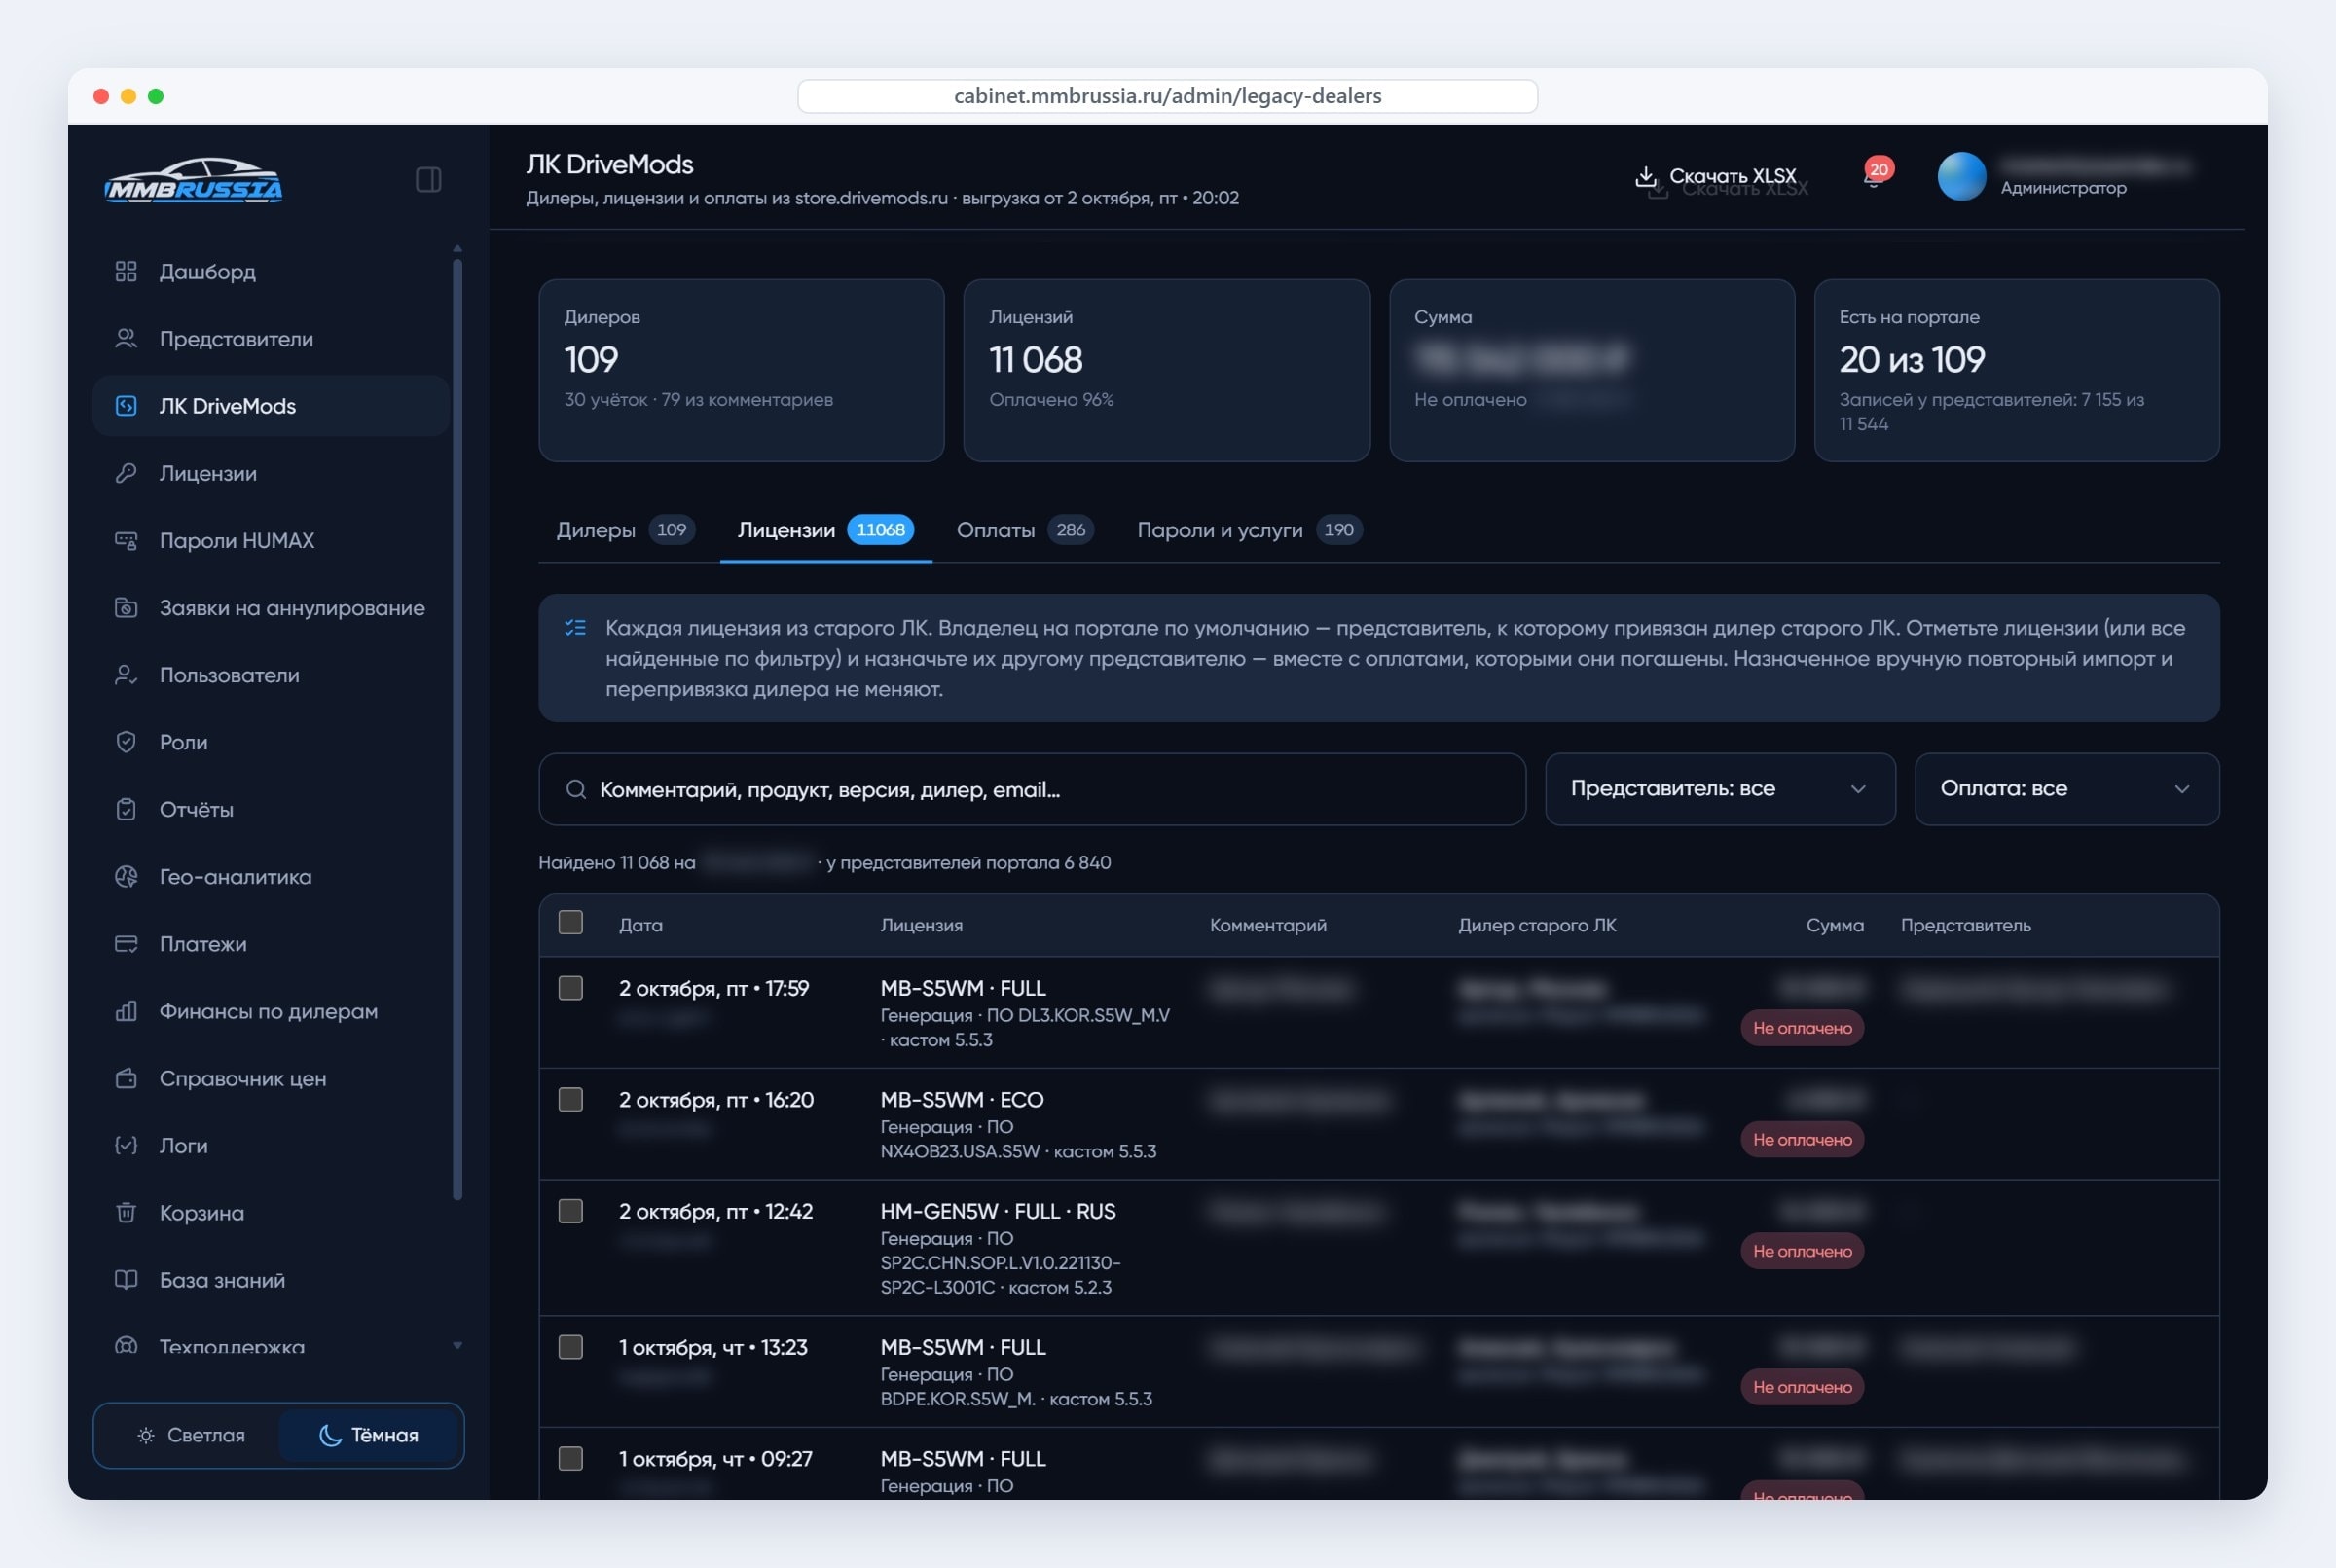The width and height of the screenshot is (2336, 1568).
Task: Click the sidebar vertical scrollbar
Action: 457,730
